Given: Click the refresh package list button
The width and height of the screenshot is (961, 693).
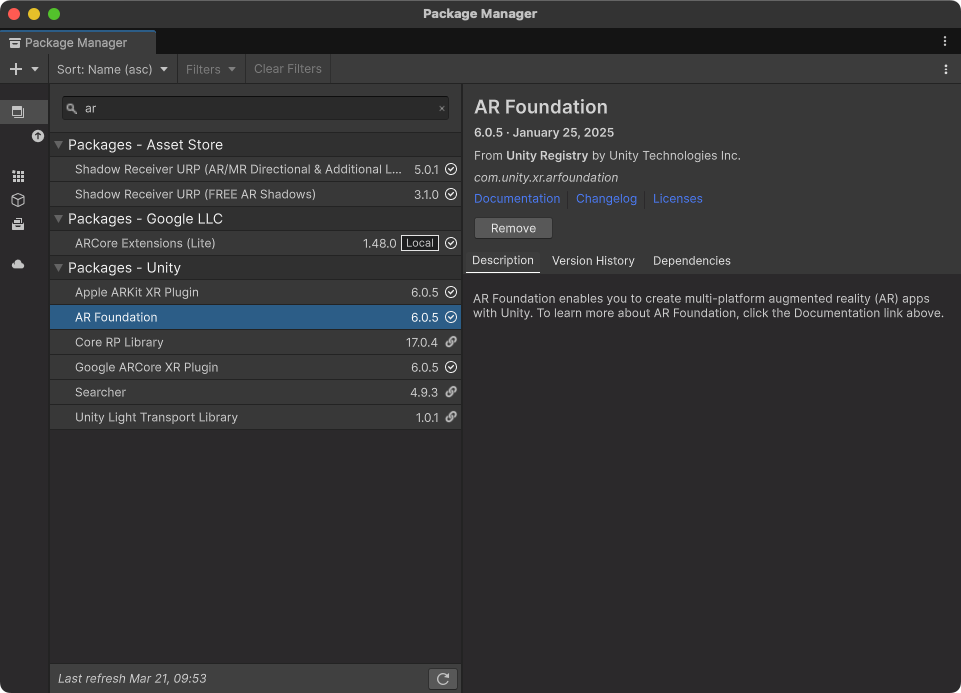Looking at the screenshot, I should [442, 679].
